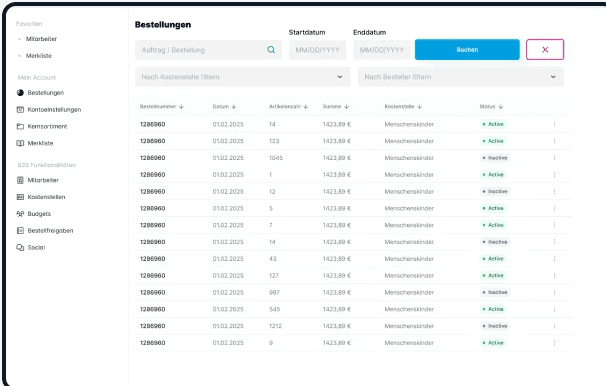606x386 pixels.
Task: Open three-dot menu for row with 1045 articles
Action: (x=554, y=158)
